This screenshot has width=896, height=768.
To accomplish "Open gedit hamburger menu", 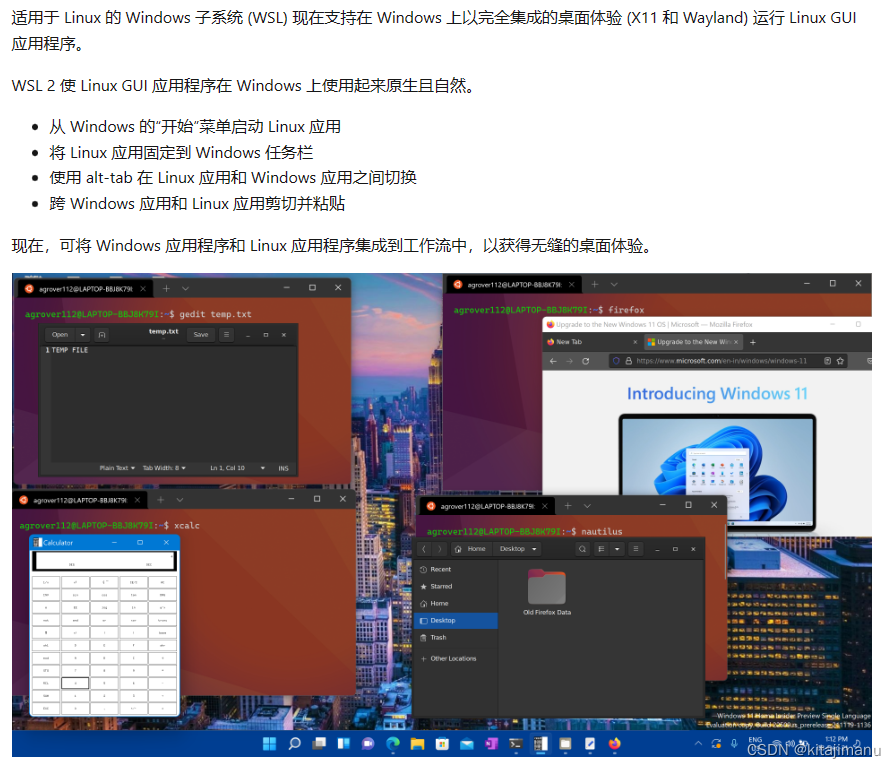I will (x=226, y=335).
